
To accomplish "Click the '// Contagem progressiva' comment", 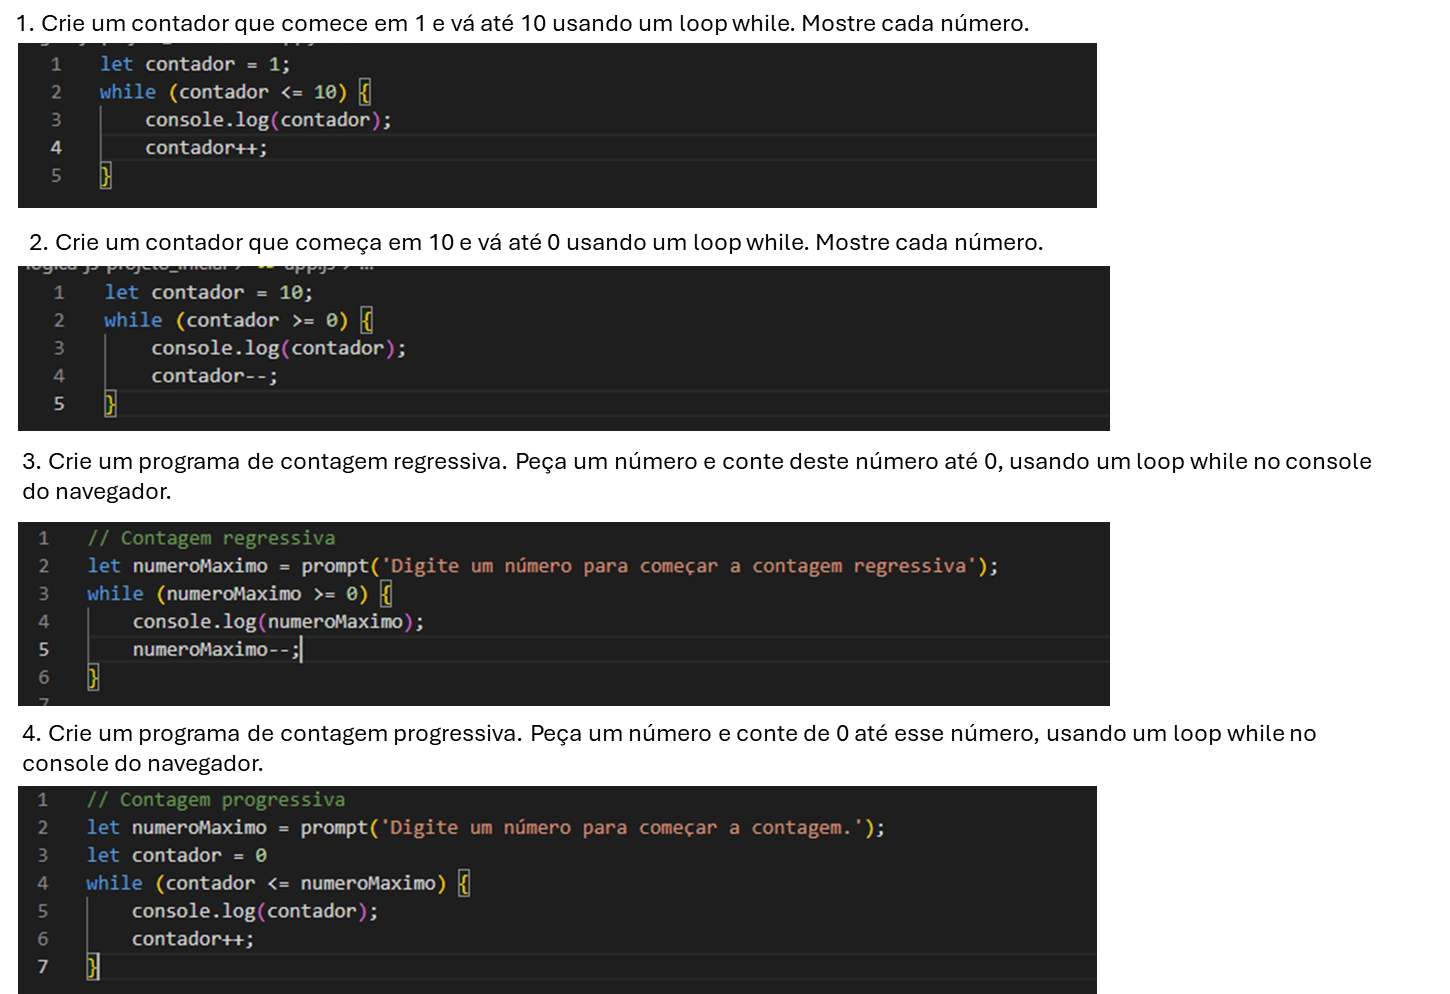I will click(x=216, y=800).
